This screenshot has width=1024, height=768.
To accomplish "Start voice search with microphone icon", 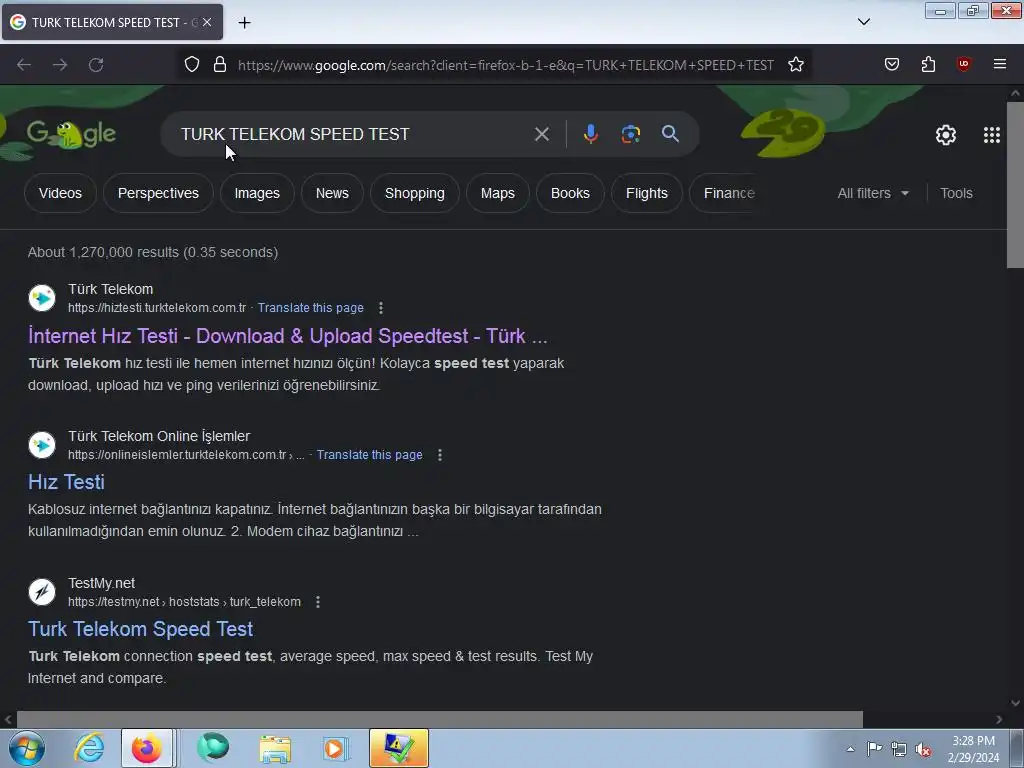I will [590, 134].
